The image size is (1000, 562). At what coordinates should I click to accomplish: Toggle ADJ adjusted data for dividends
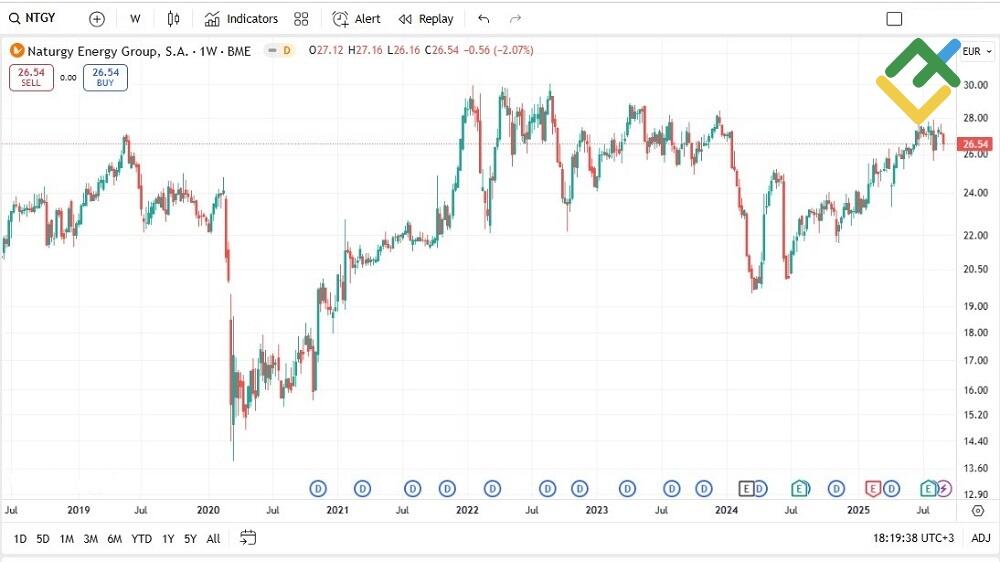point(980,538)
